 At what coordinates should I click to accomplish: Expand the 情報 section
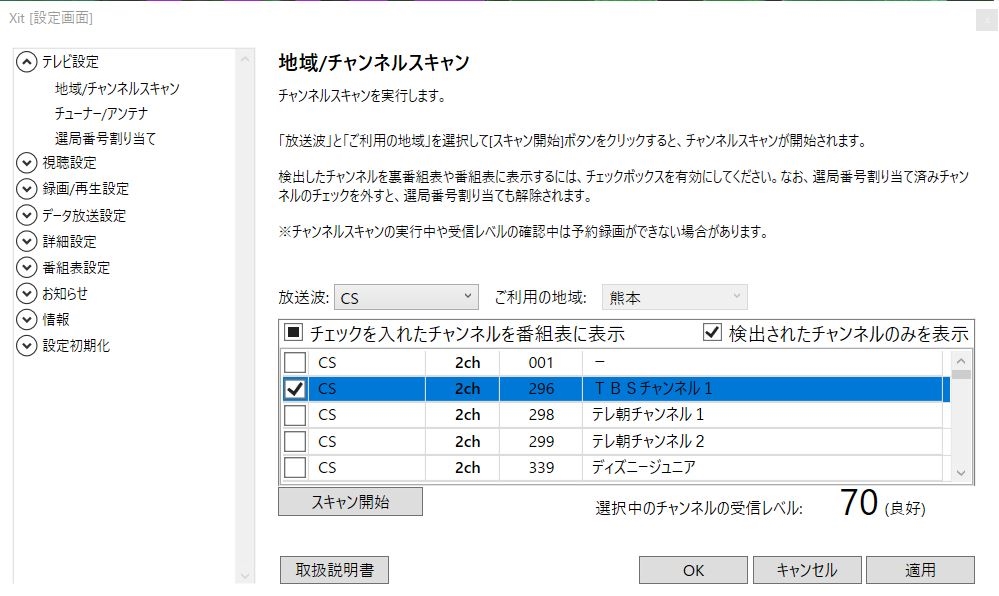pos(26,319)
